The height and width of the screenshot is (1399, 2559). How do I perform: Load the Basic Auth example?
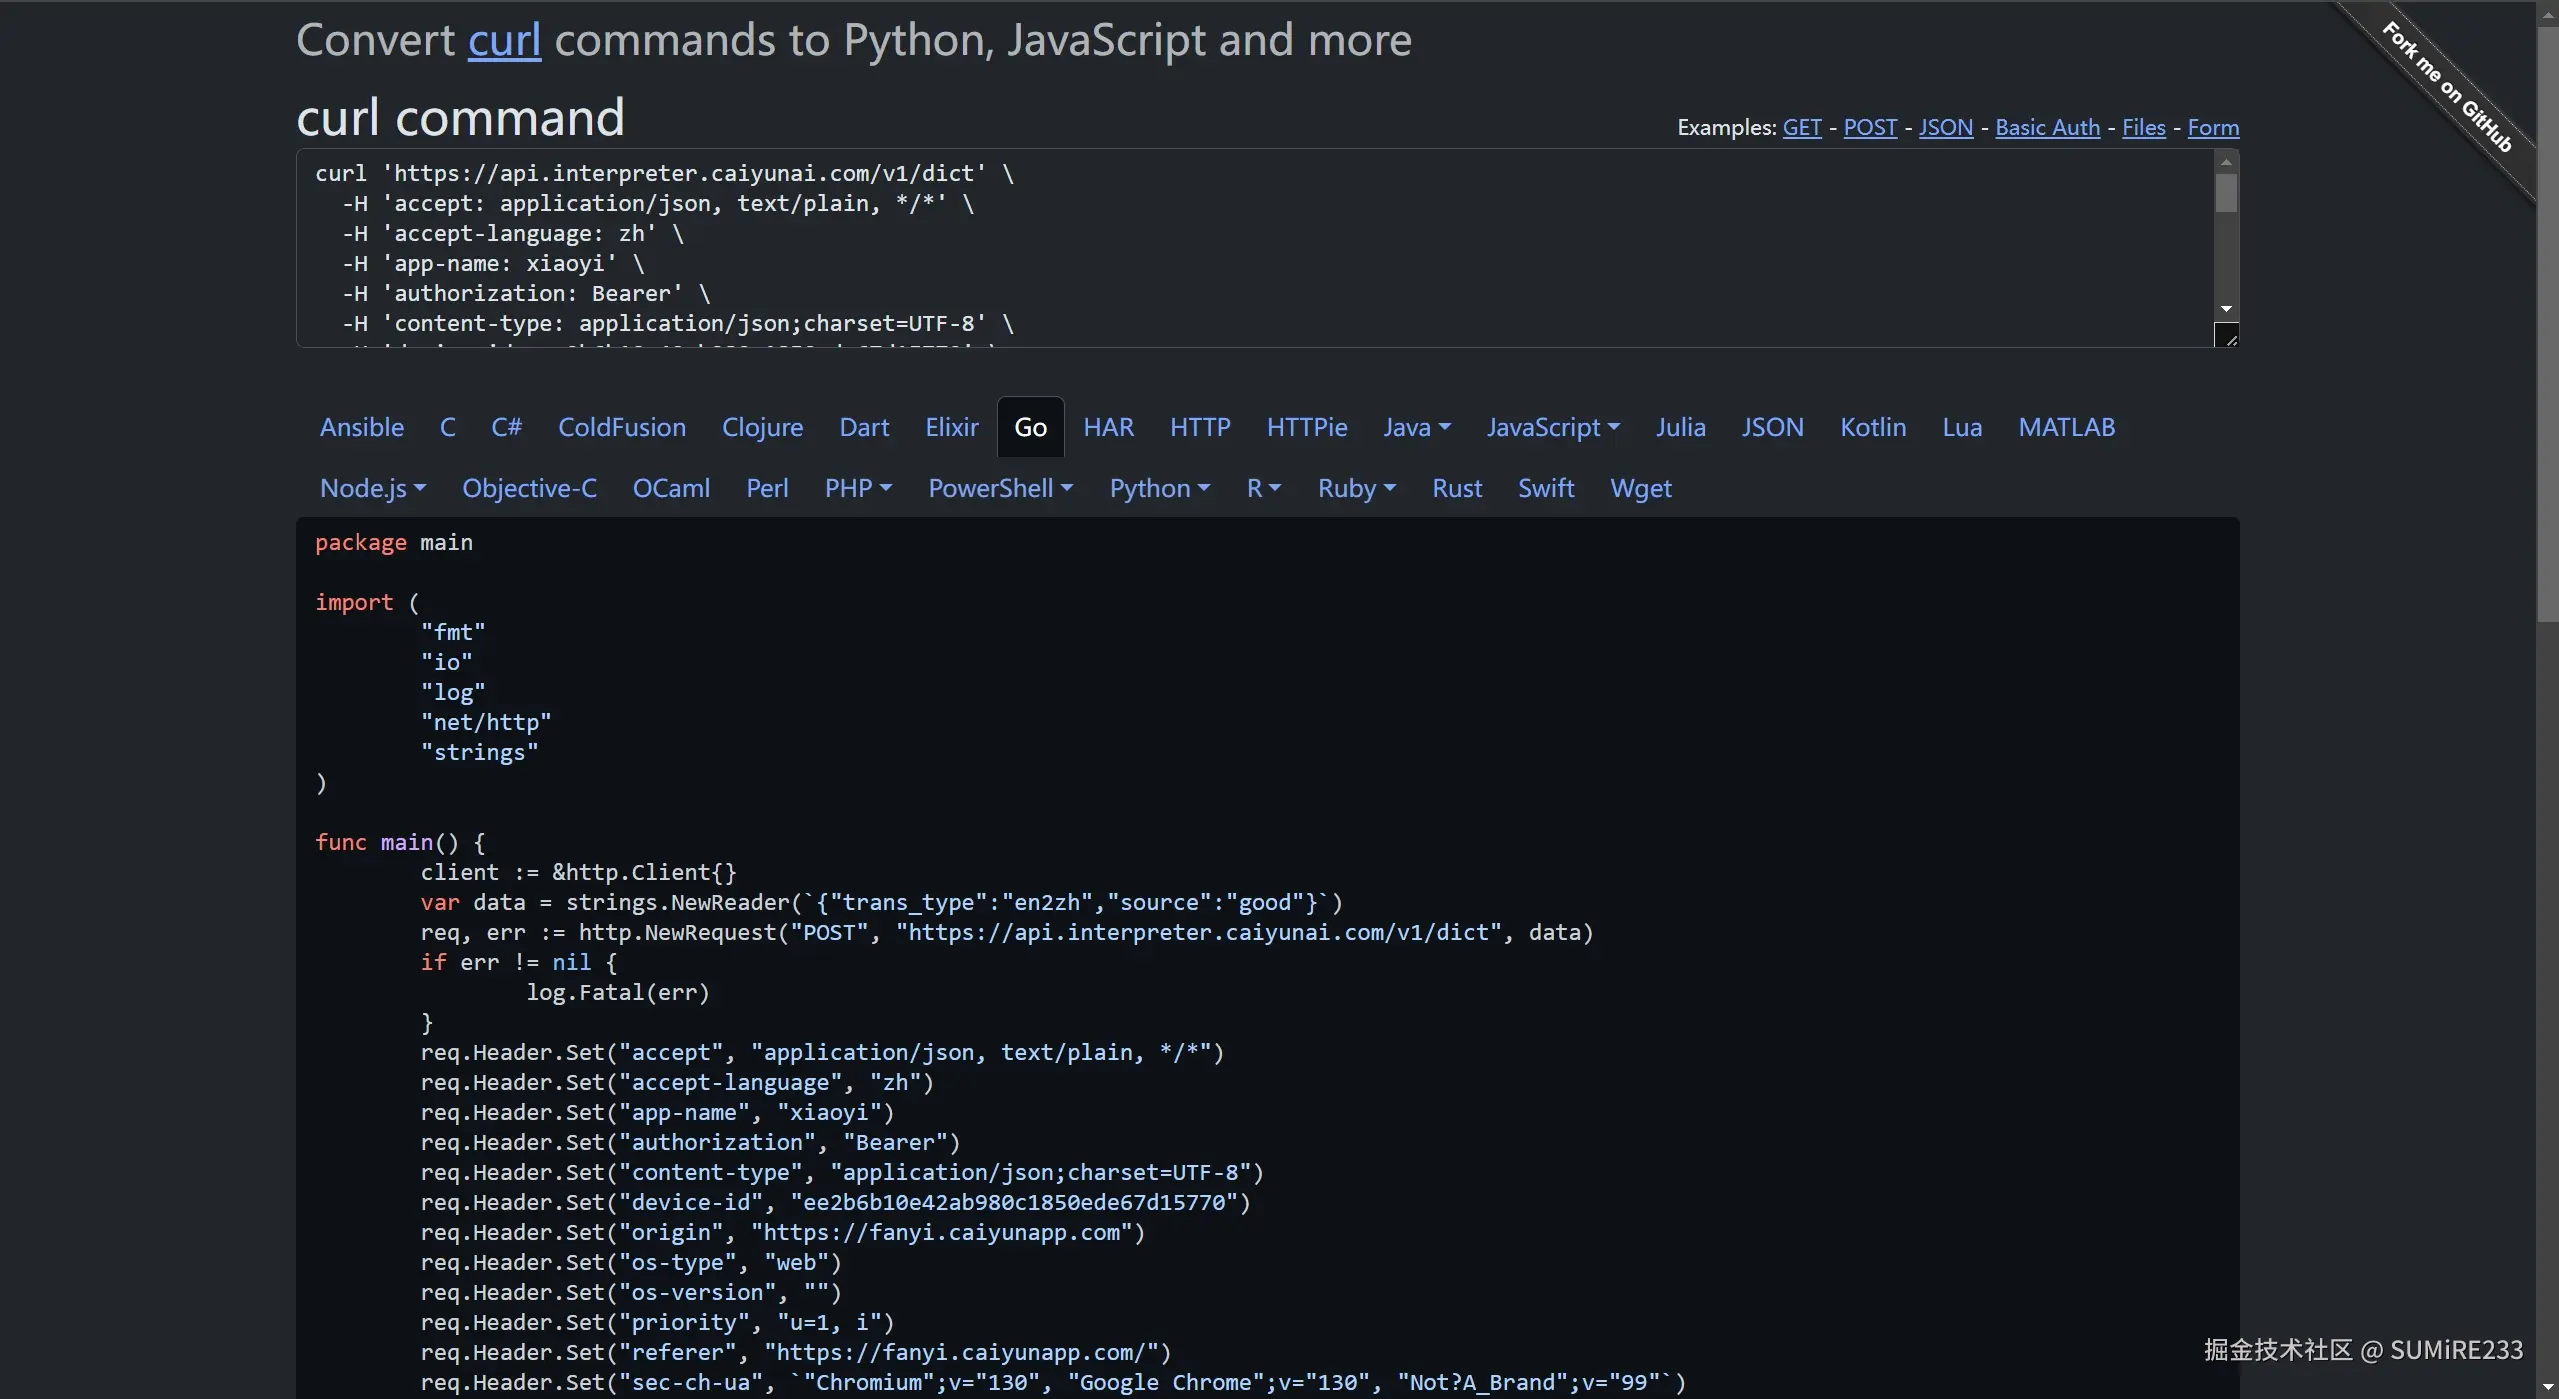pos(2046,128)
